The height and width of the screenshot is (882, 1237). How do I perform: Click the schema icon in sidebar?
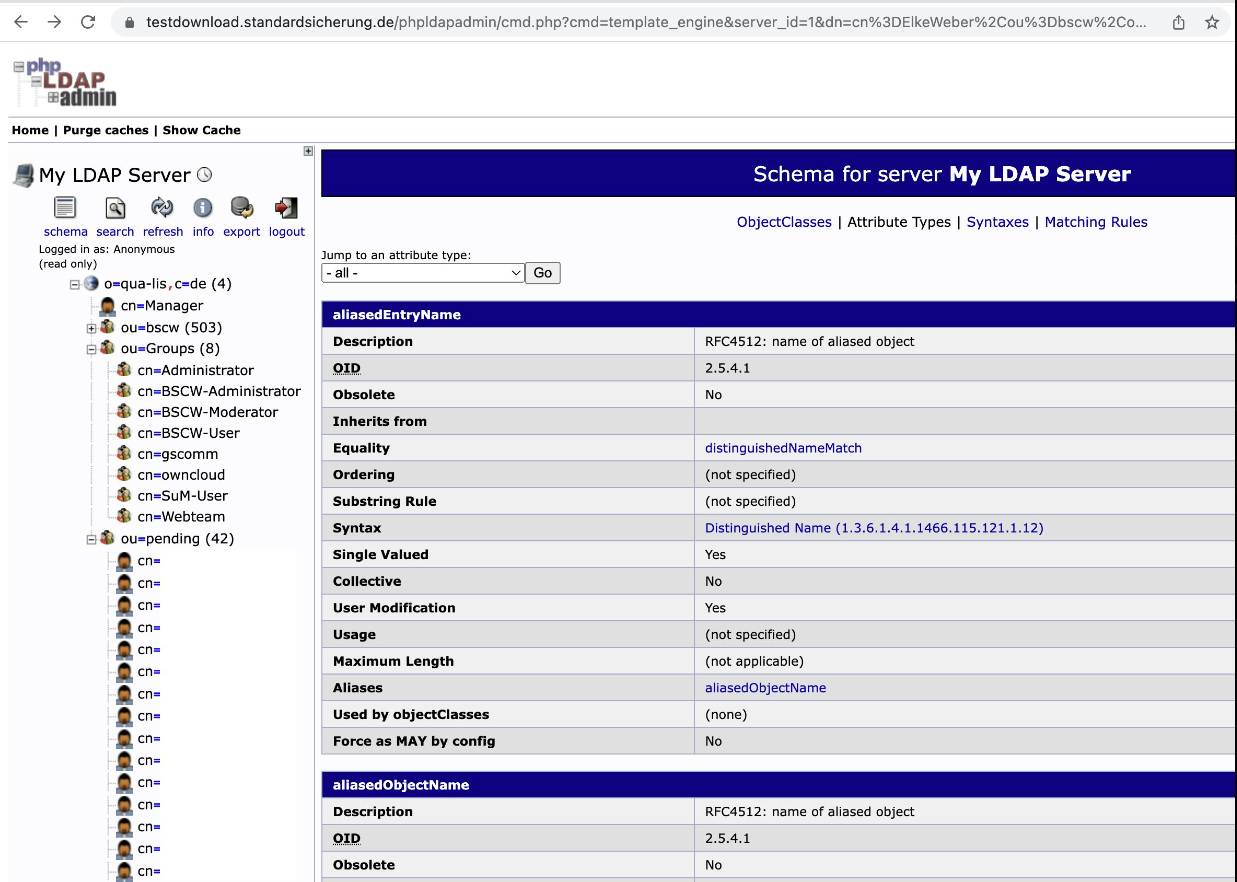65,208
